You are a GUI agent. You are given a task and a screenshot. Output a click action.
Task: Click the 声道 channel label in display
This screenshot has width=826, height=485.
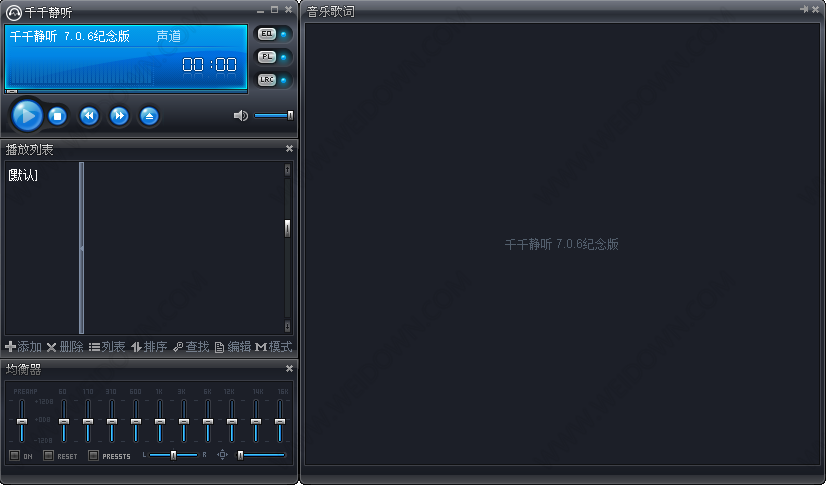169,36
